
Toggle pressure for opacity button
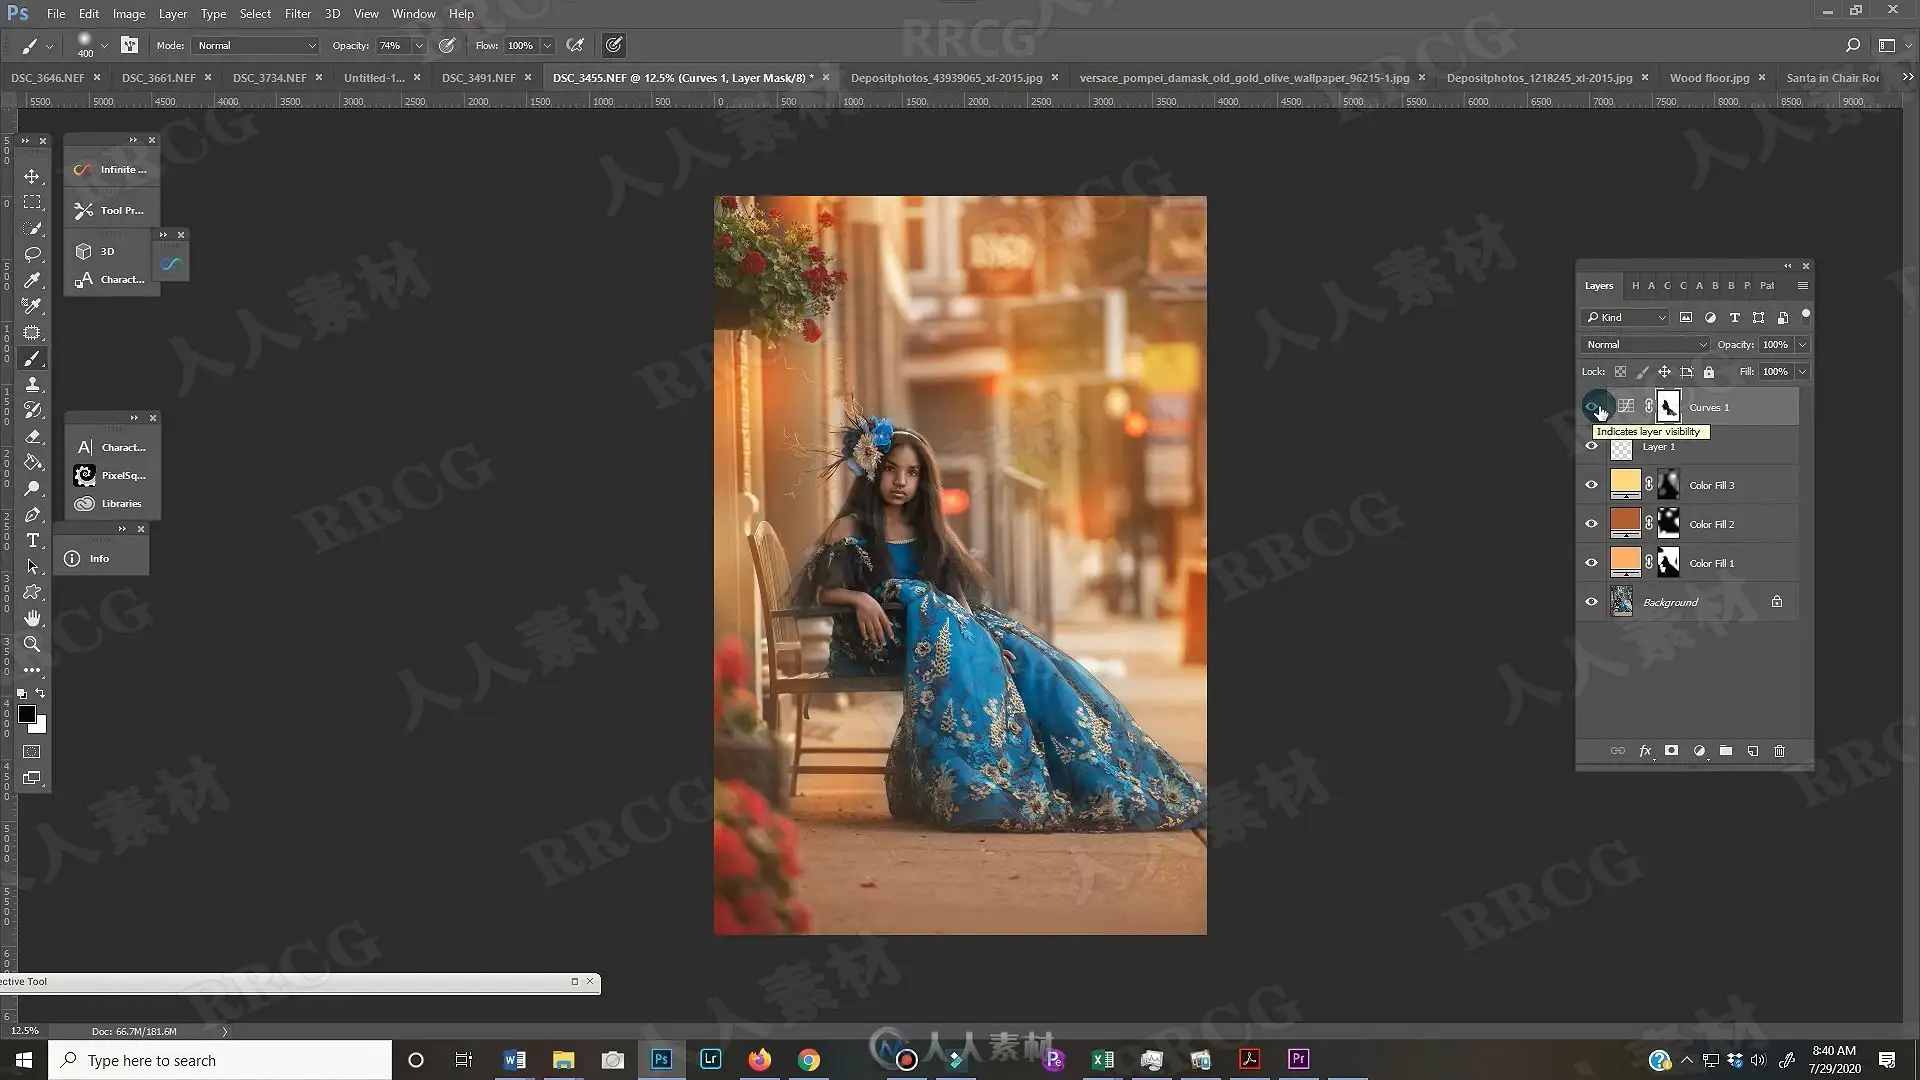click(447, 45)
